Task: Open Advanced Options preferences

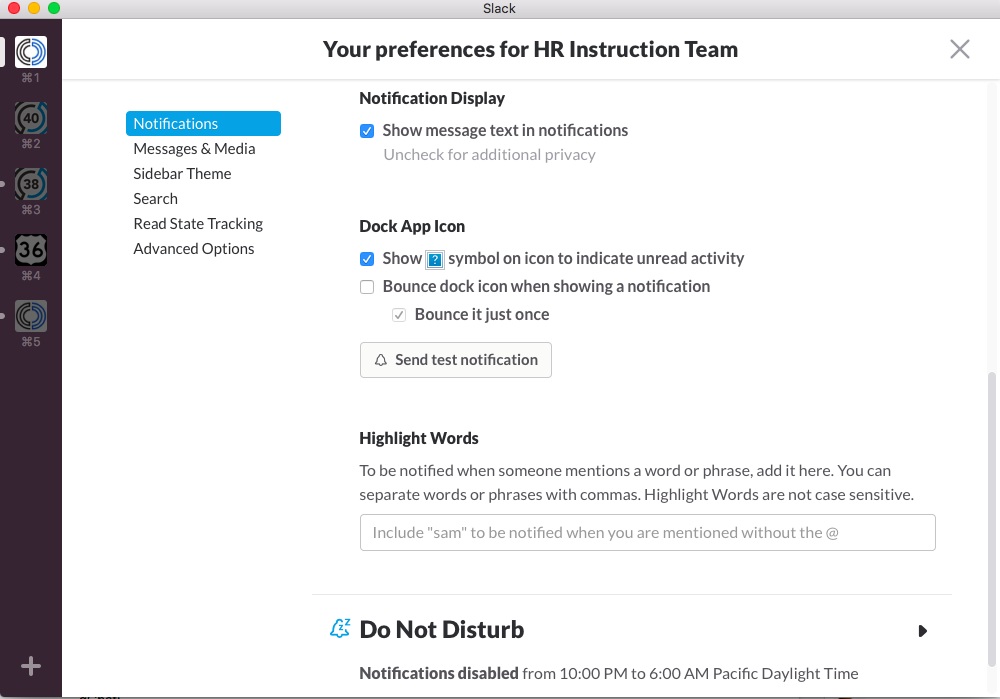Action: tap(193, 249)
